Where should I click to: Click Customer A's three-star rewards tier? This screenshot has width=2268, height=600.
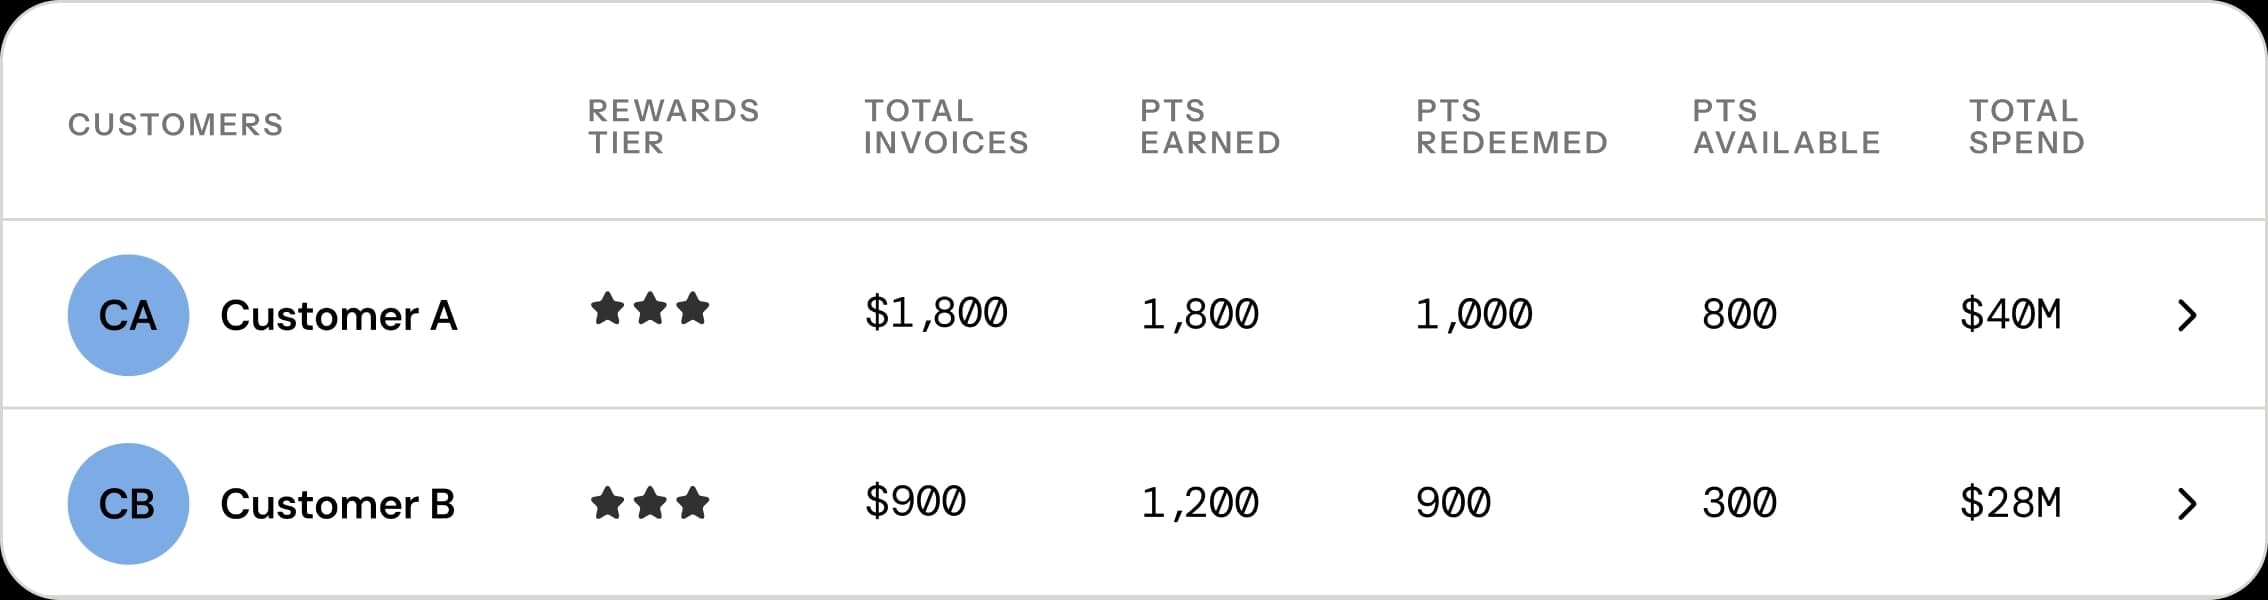click(650, 309)
